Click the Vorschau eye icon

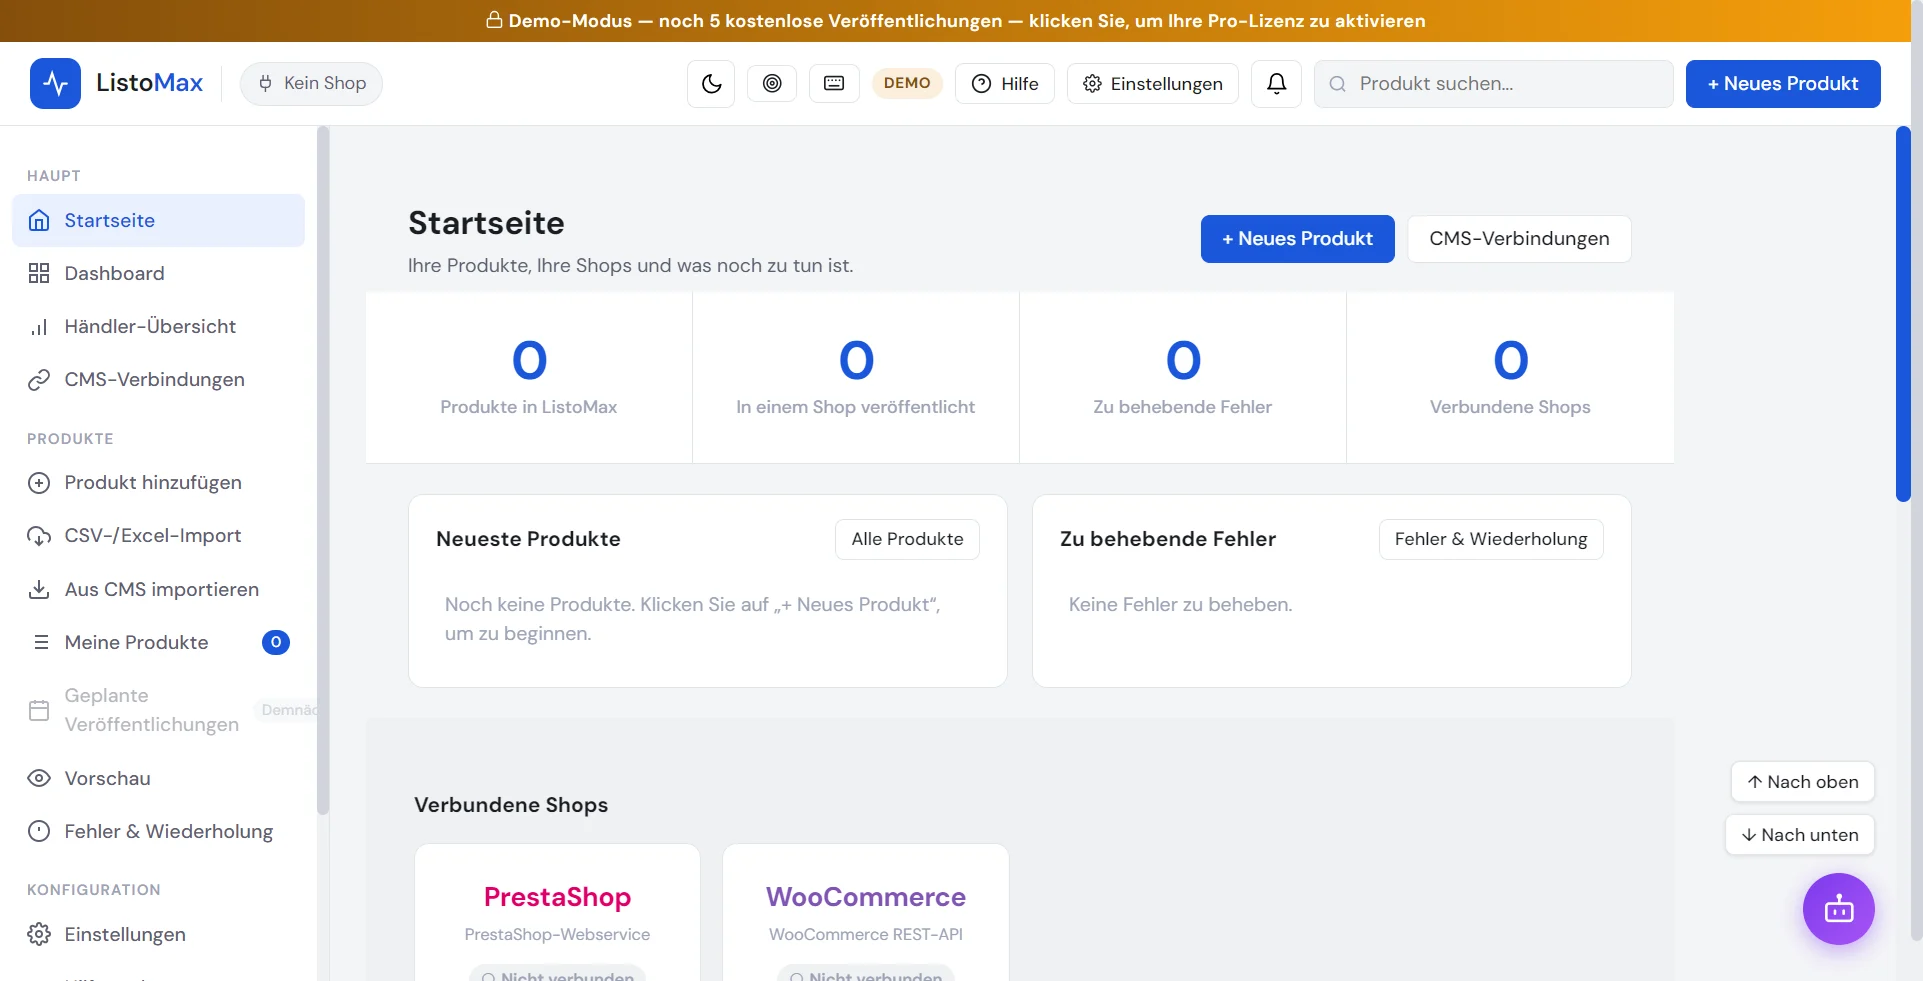(x=39, y=779)
